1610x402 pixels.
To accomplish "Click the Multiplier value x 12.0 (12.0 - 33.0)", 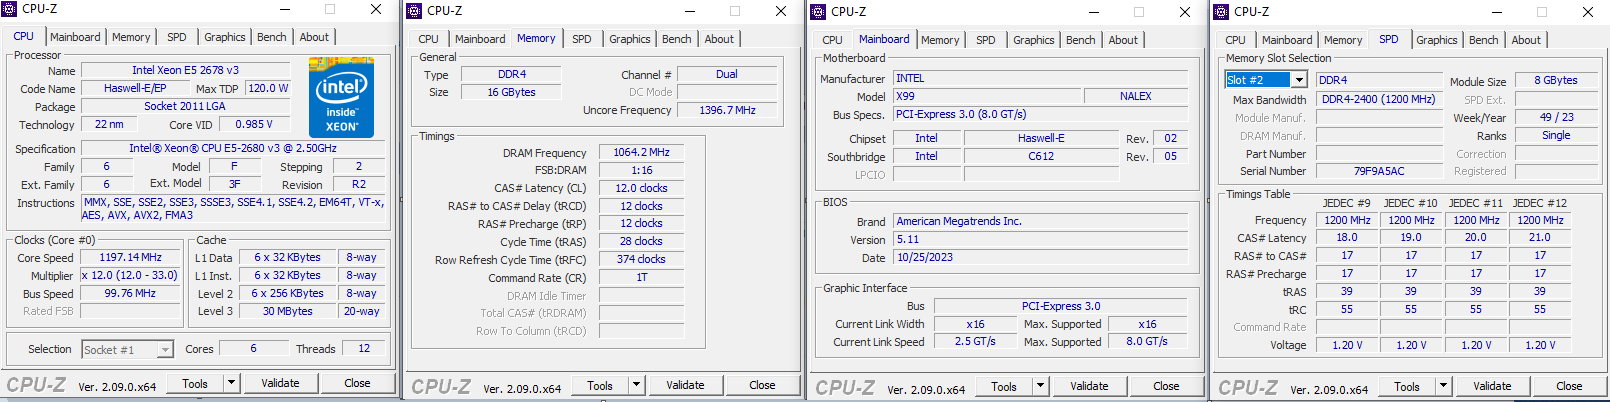I will click(130, 275).
